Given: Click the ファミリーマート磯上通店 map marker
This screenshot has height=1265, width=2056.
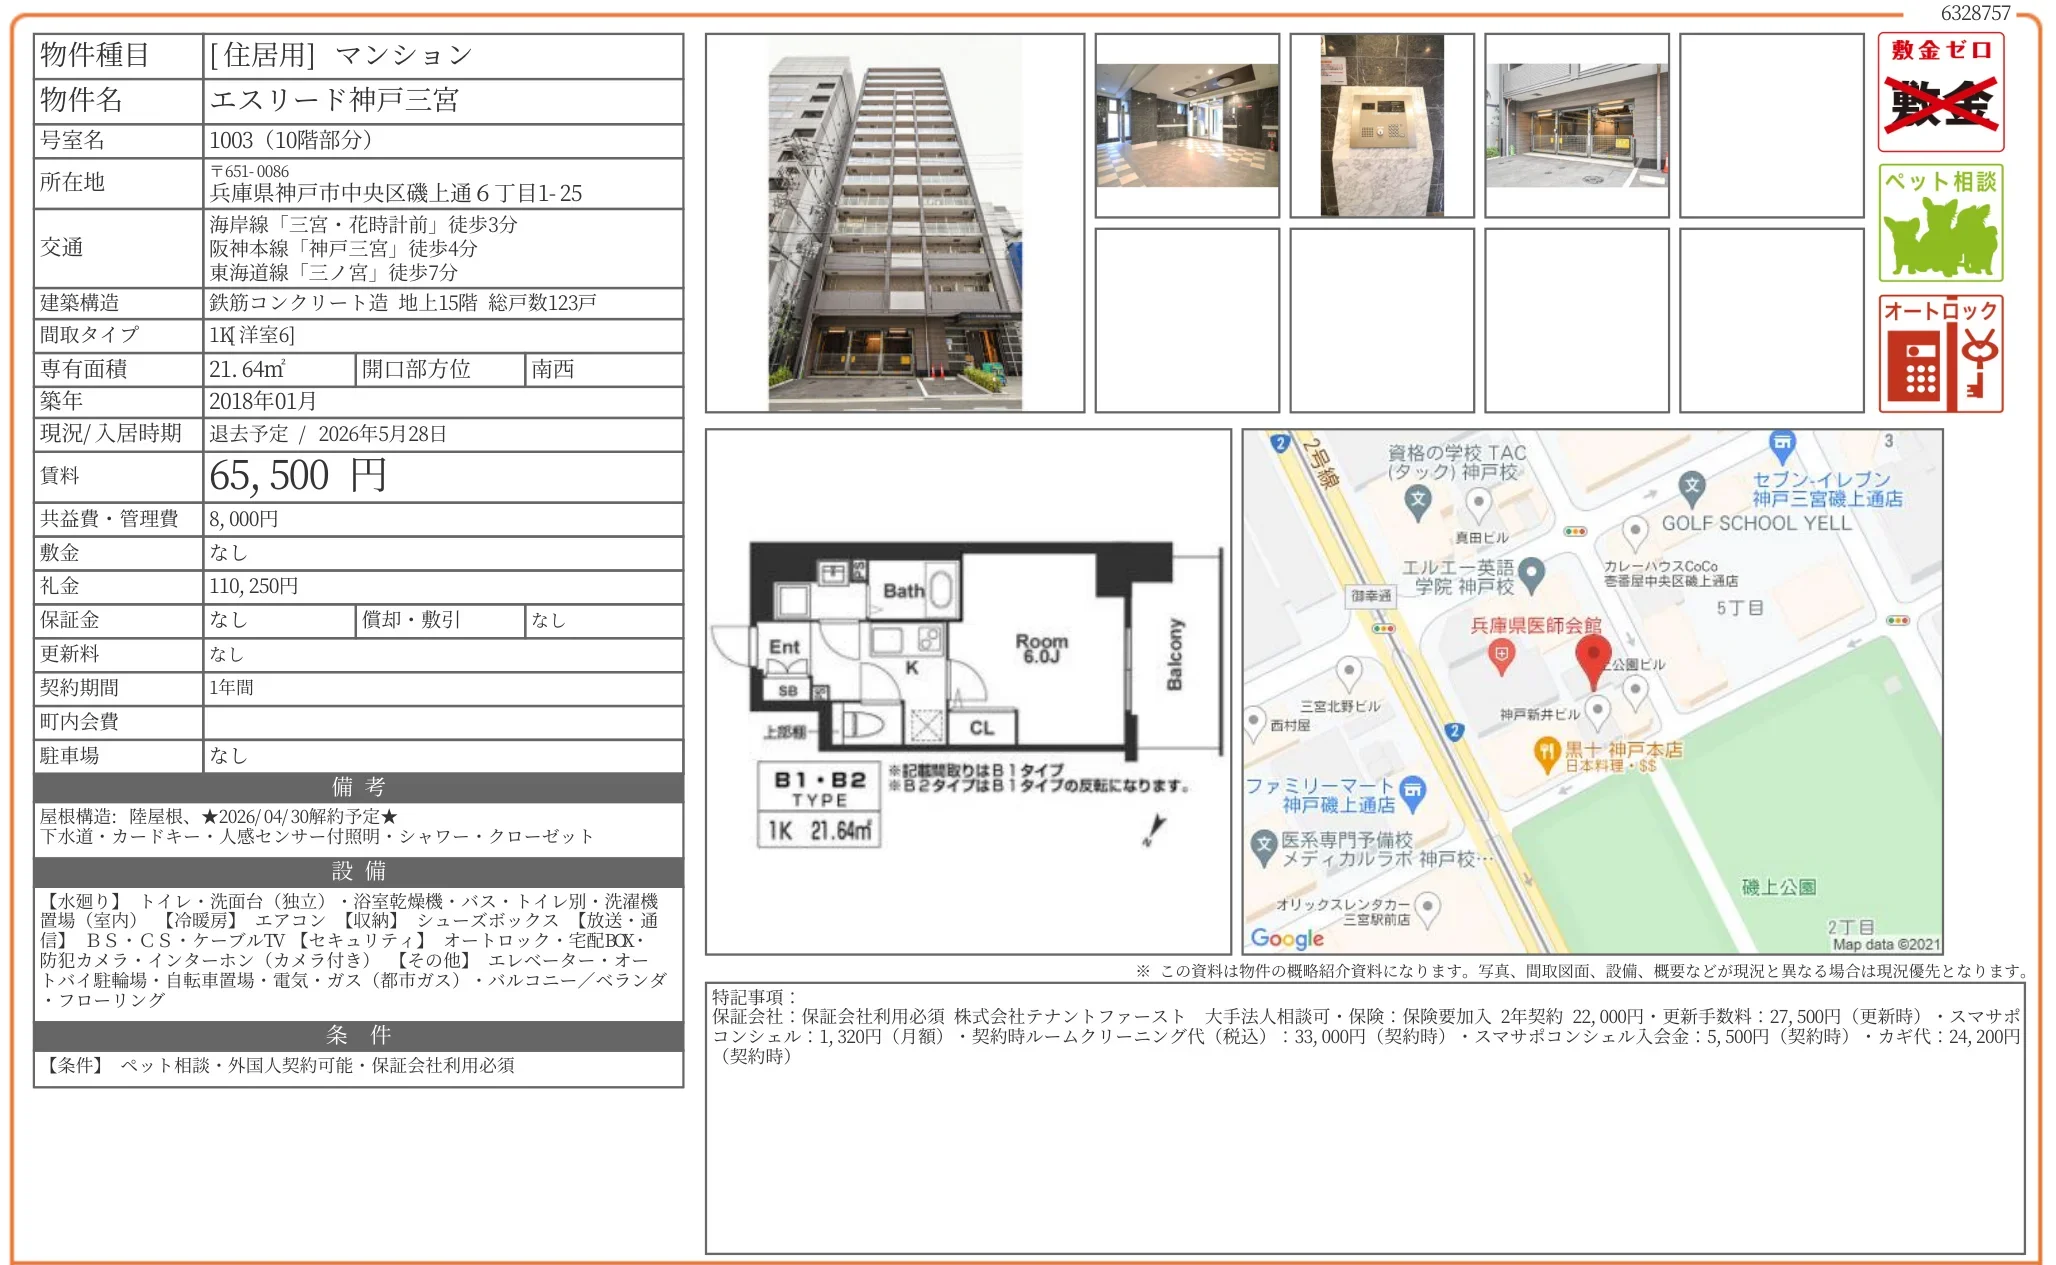Looking at the screenshot, I should coord(1412,791).
